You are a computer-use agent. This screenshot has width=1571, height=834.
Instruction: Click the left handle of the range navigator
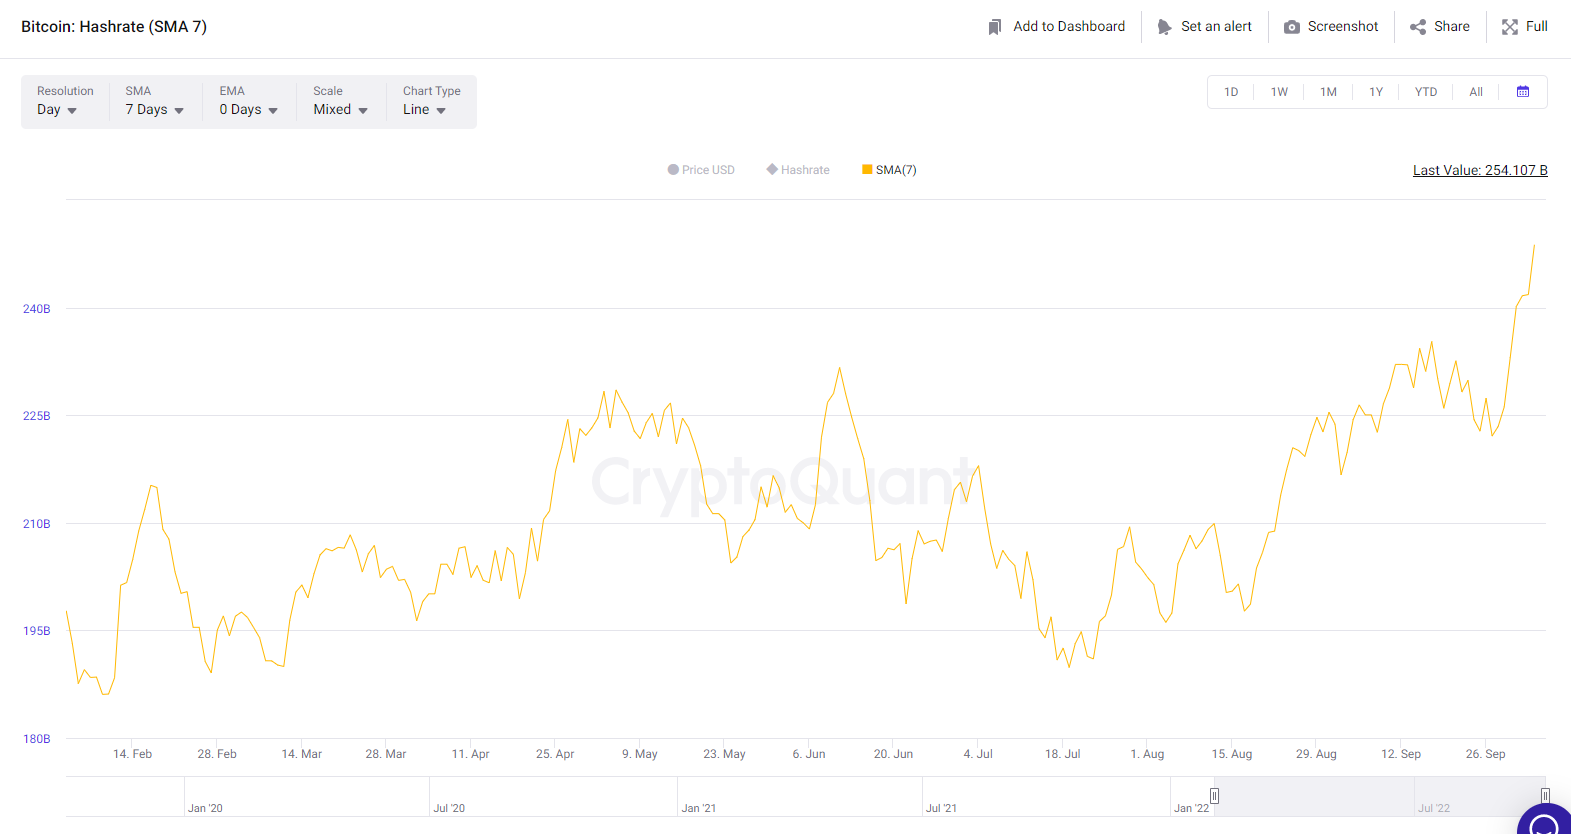tap(1214, 796)
